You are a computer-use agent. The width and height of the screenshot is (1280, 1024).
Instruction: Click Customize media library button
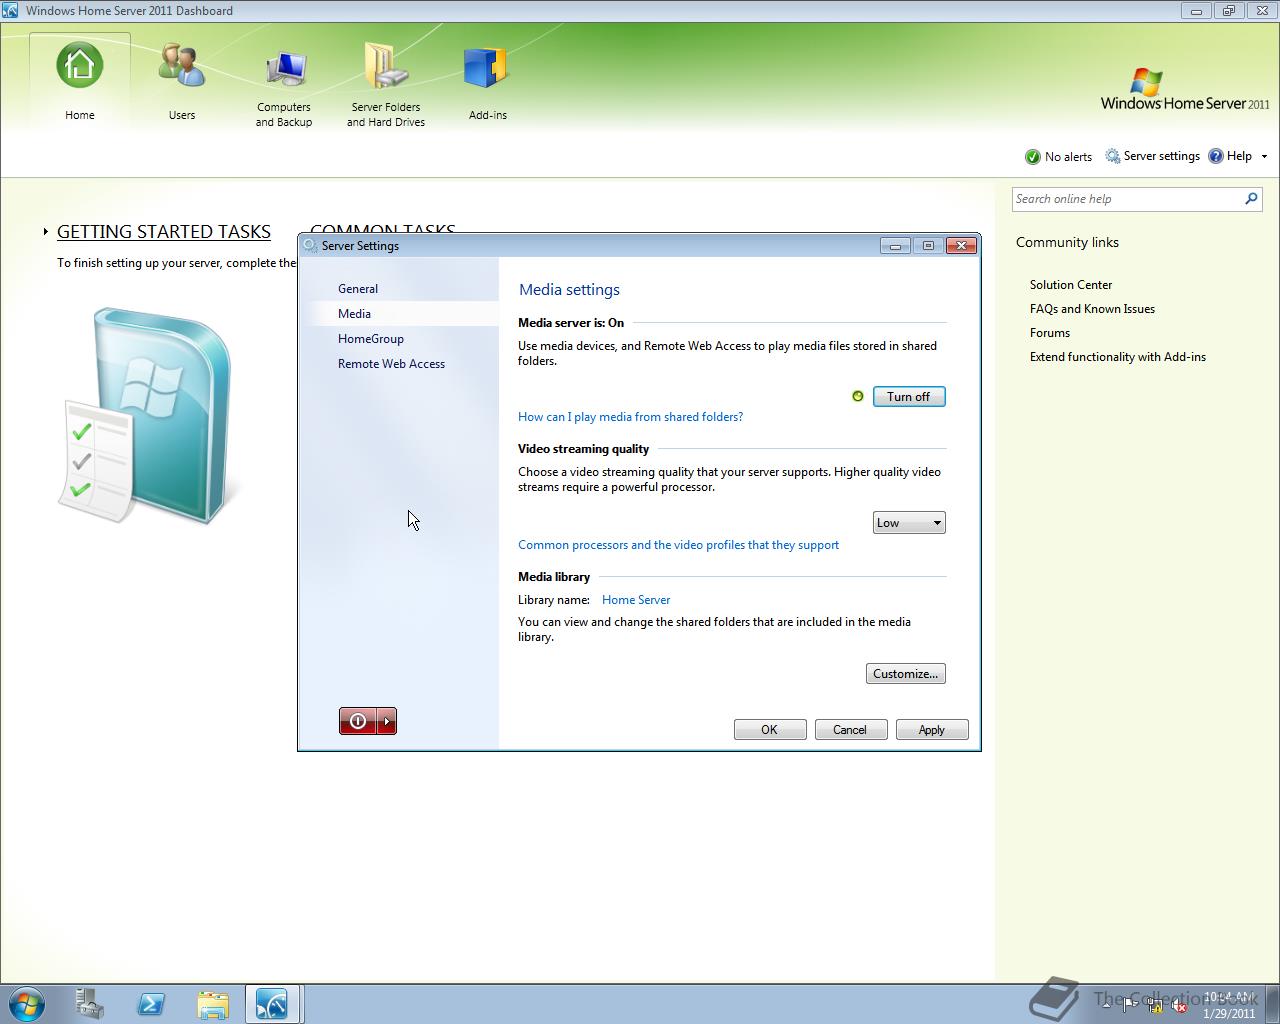pyautogui.click(x=906, y=674)
